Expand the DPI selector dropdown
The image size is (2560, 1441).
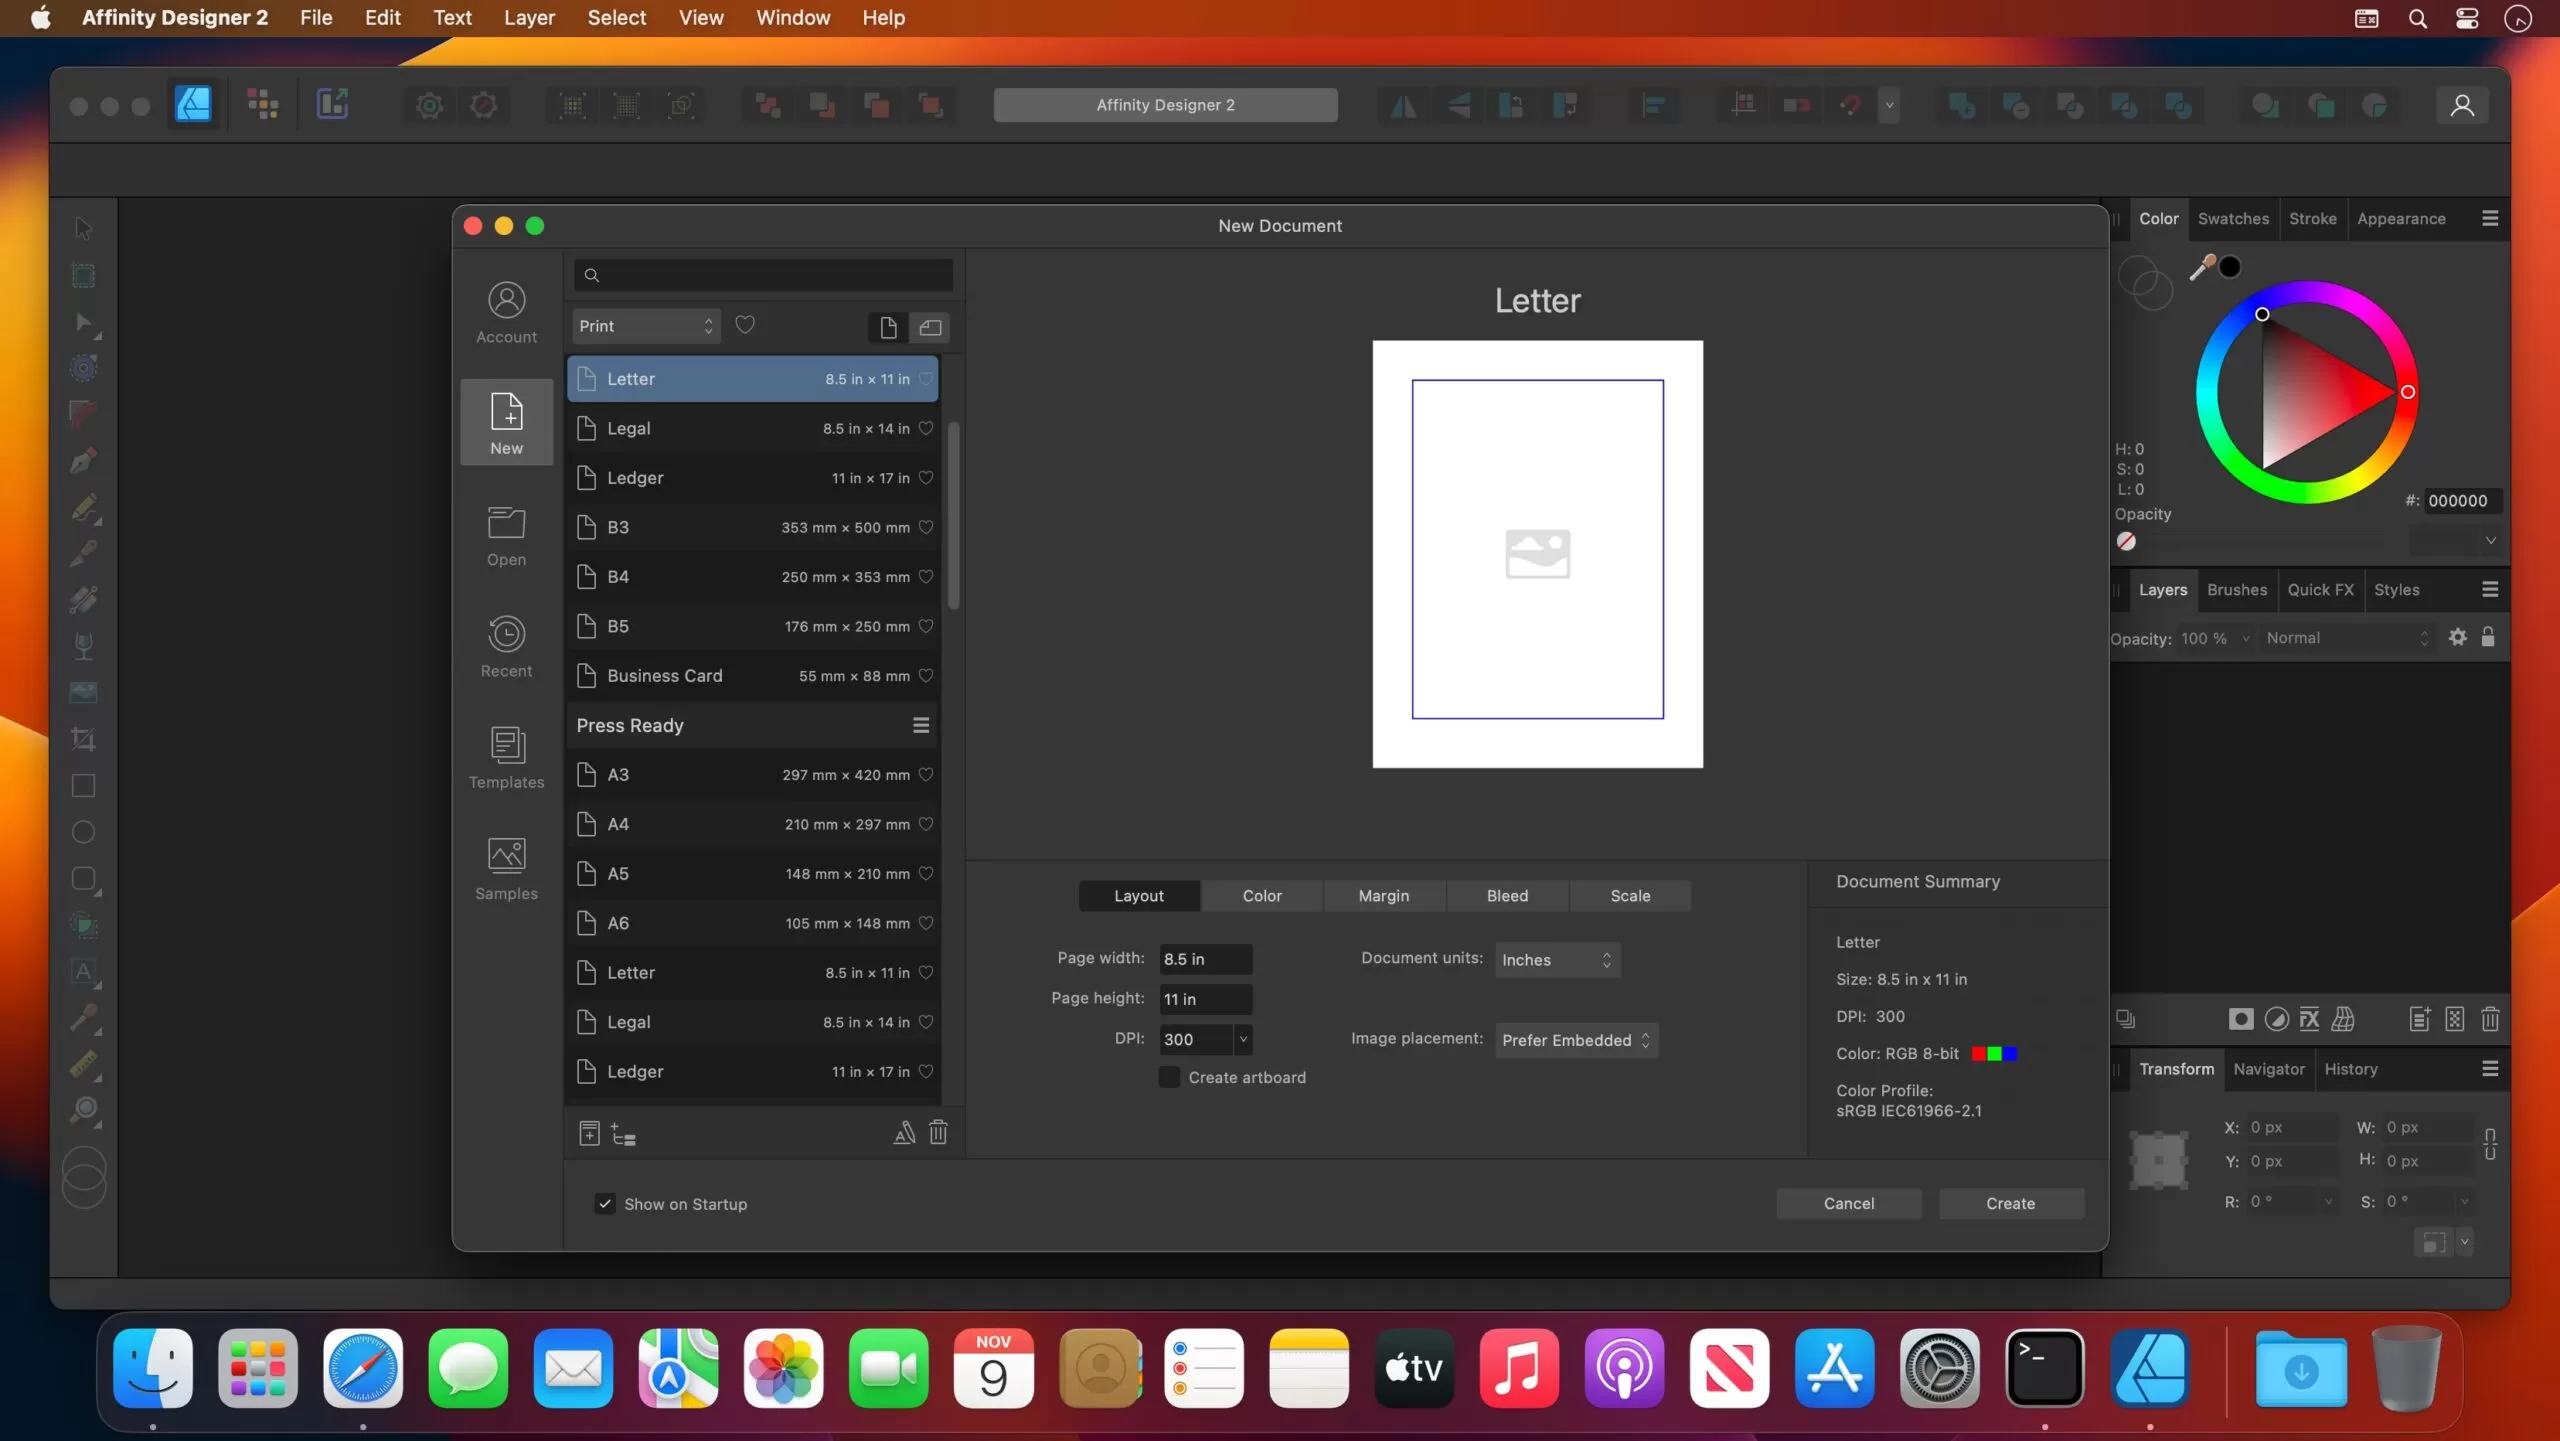(1243, 1039)
